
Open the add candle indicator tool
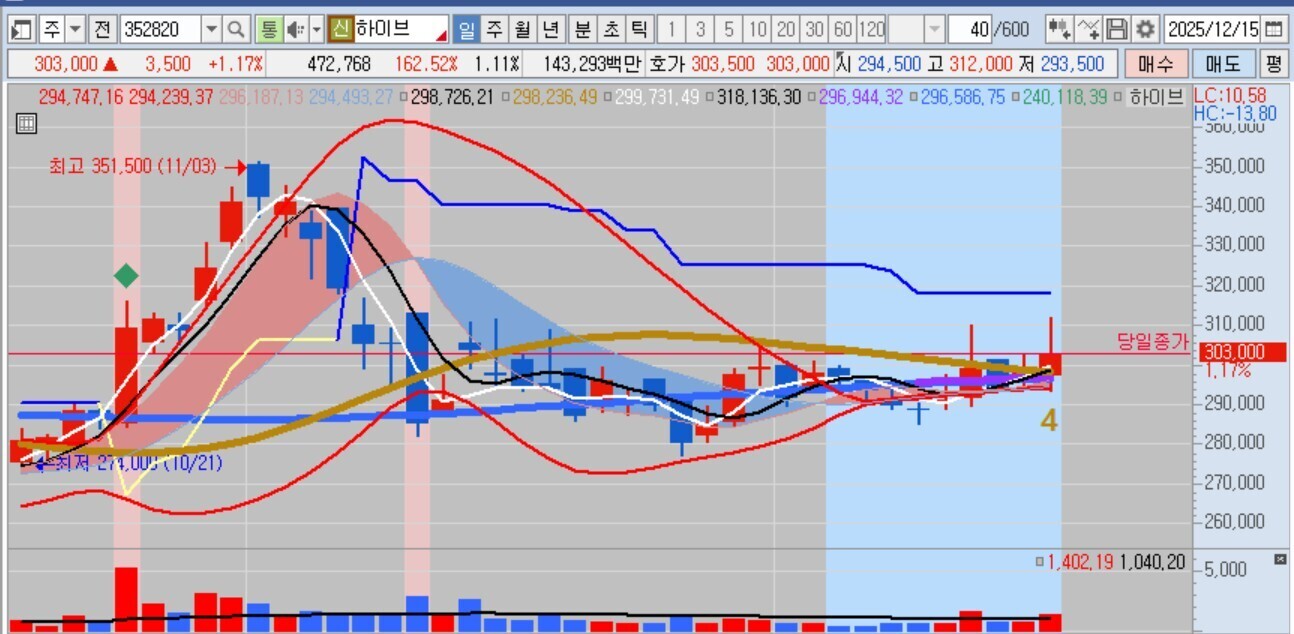click(x=1061, y=29)
